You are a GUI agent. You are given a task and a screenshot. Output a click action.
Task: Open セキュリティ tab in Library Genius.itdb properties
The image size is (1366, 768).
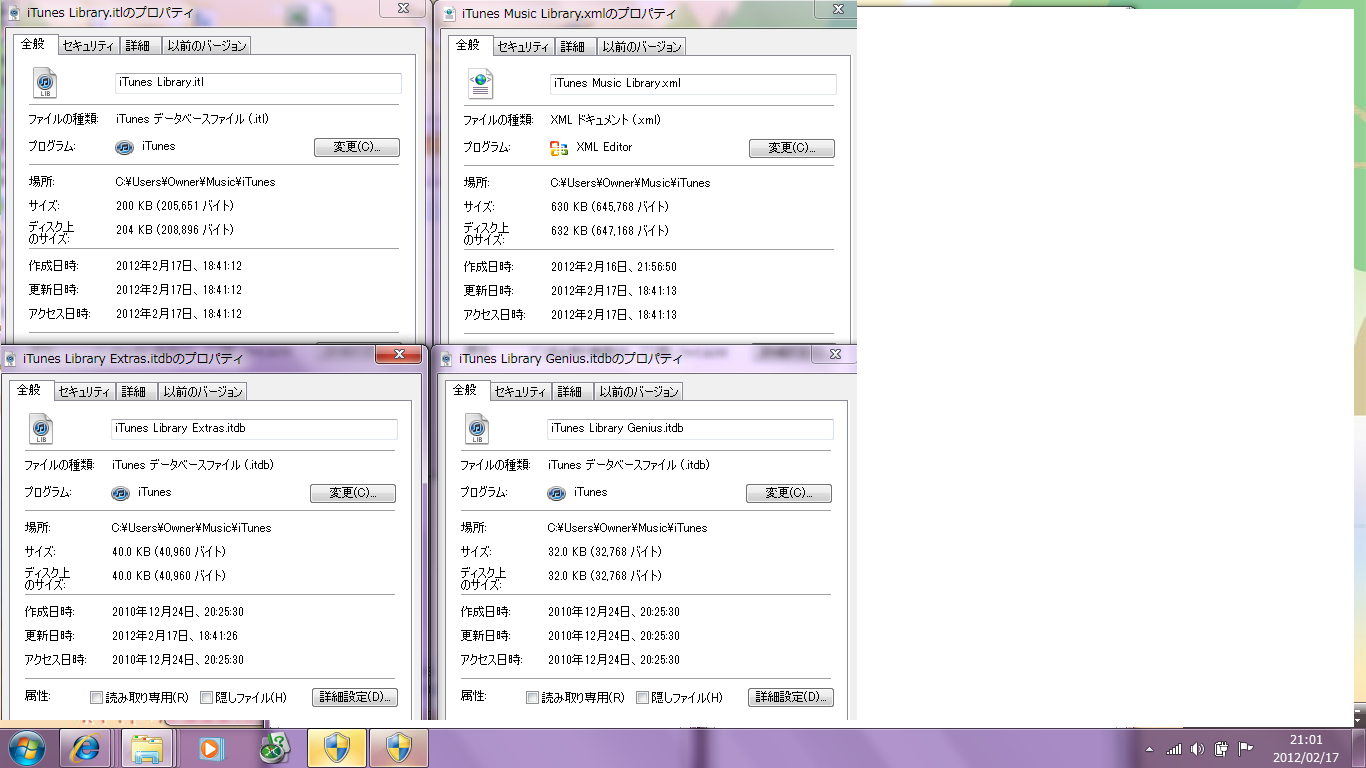tap(520, 392)
